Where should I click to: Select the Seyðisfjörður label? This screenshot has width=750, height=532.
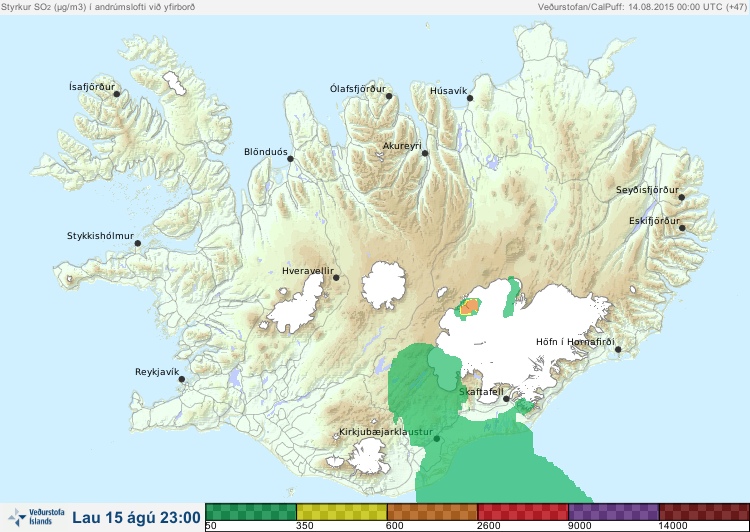[647, 190]
